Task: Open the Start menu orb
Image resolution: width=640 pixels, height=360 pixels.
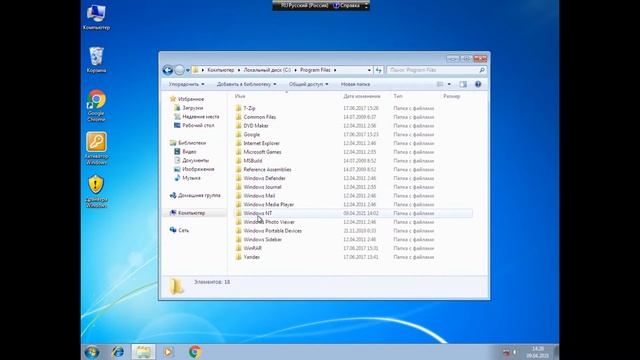Action: click(x=92, y=352)
